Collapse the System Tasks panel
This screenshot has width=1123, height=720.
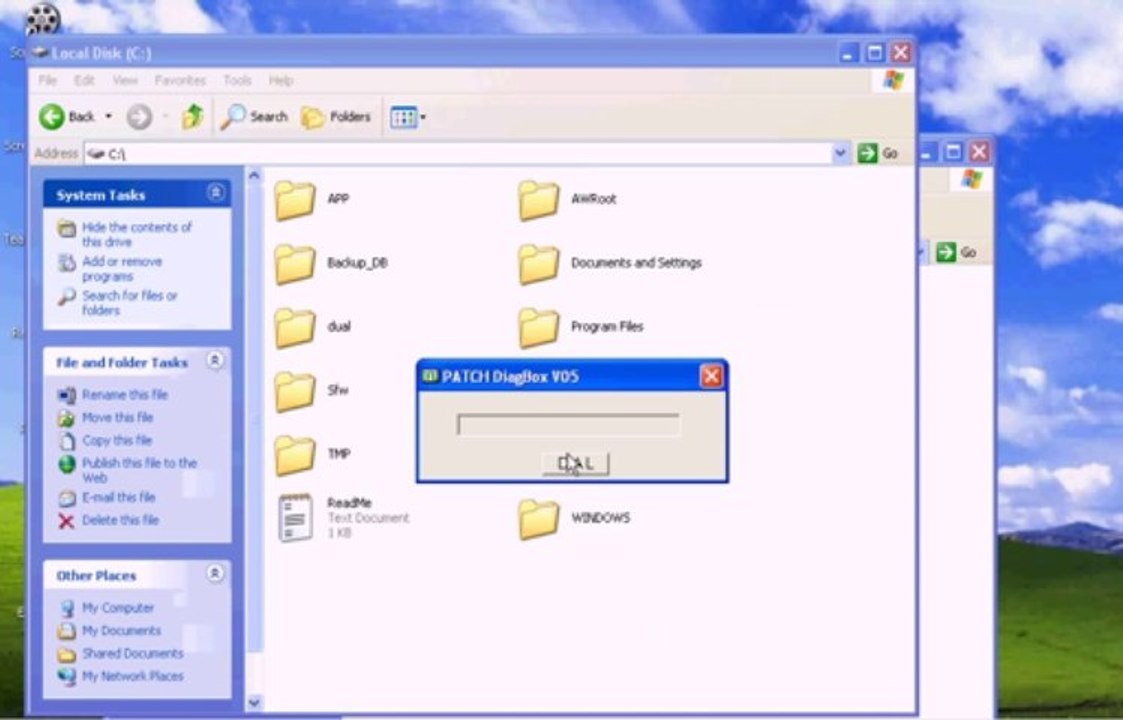click(216, 192)
